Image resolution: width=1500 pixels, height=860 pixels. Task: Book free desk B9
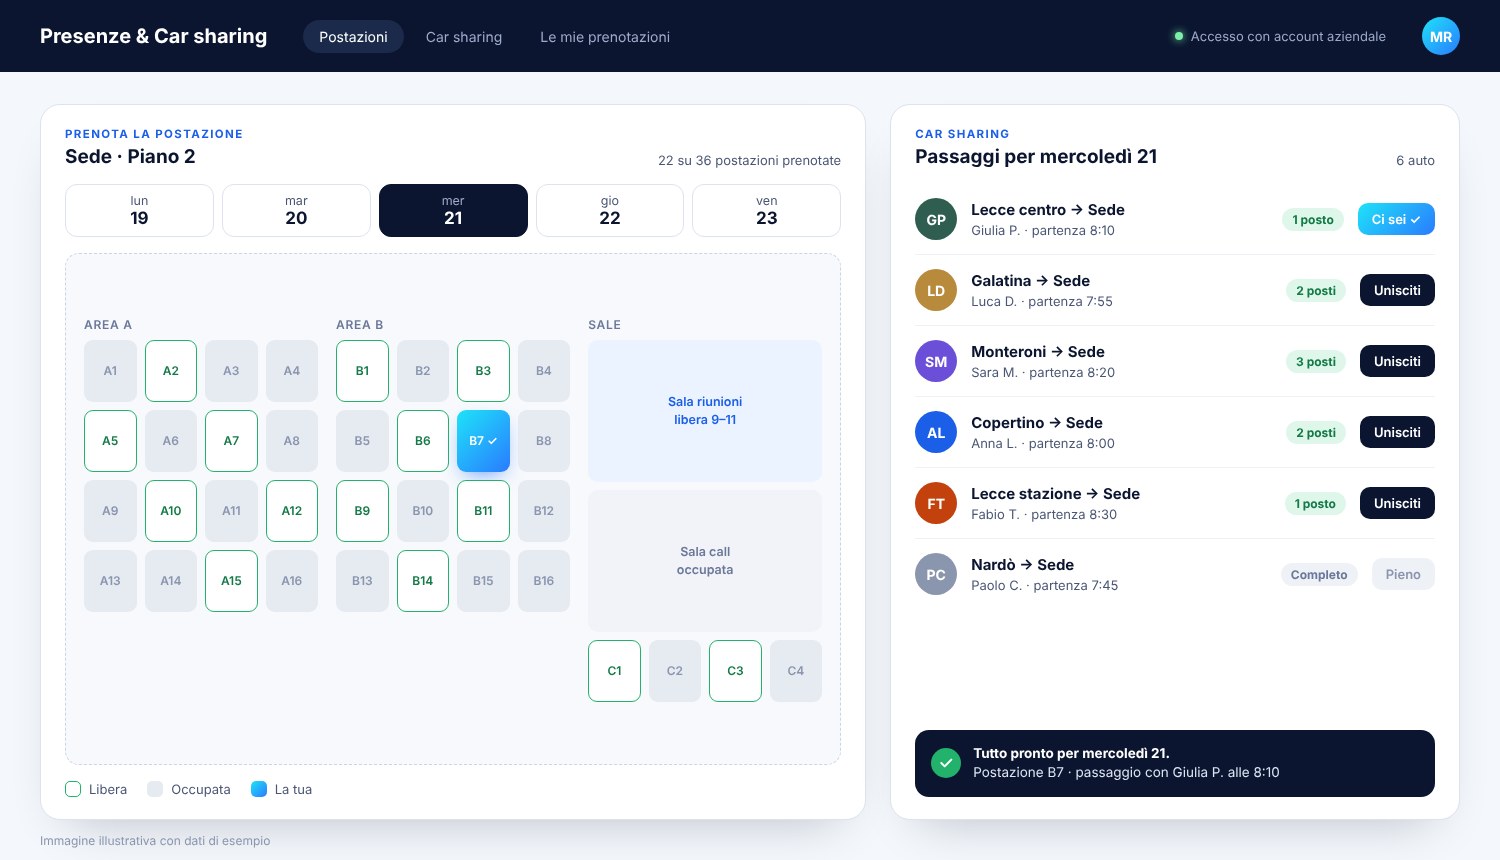pos(362,511)
